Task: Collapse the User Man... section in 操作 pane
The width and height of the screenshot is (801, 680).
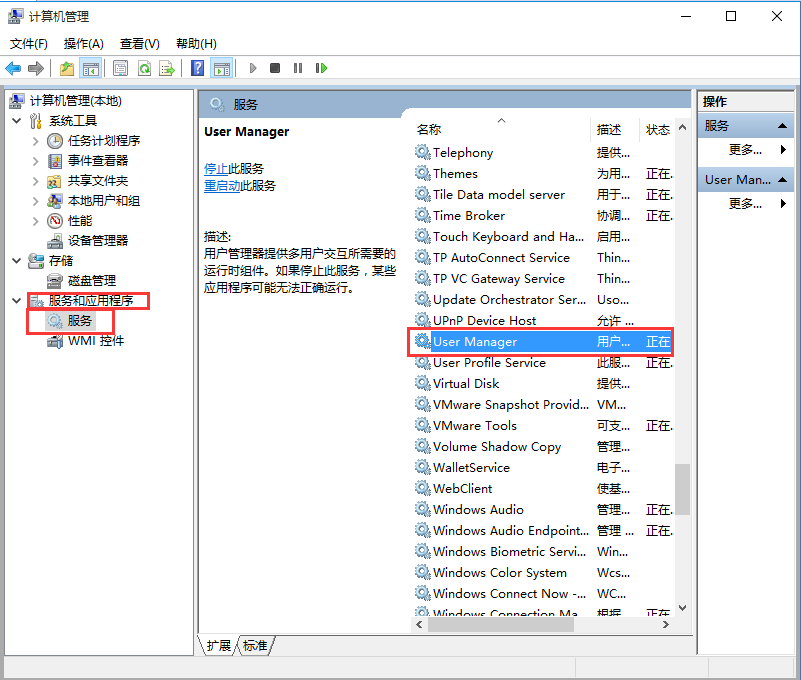Action: pos(782,180)
